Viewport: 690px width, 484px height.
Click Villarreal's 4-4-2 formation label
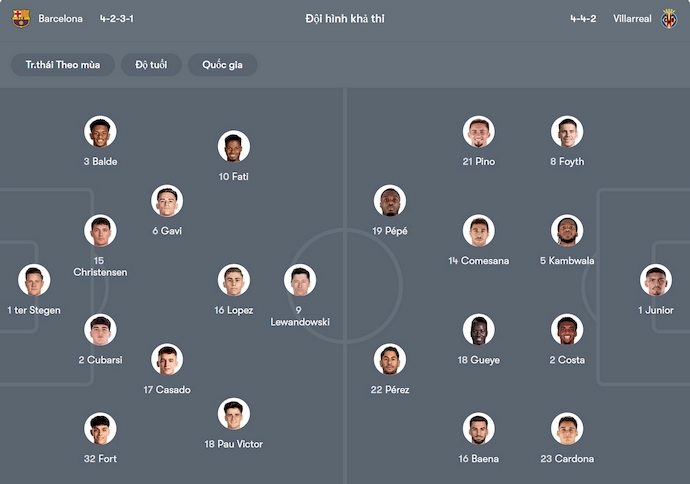(x=582, y=19)
